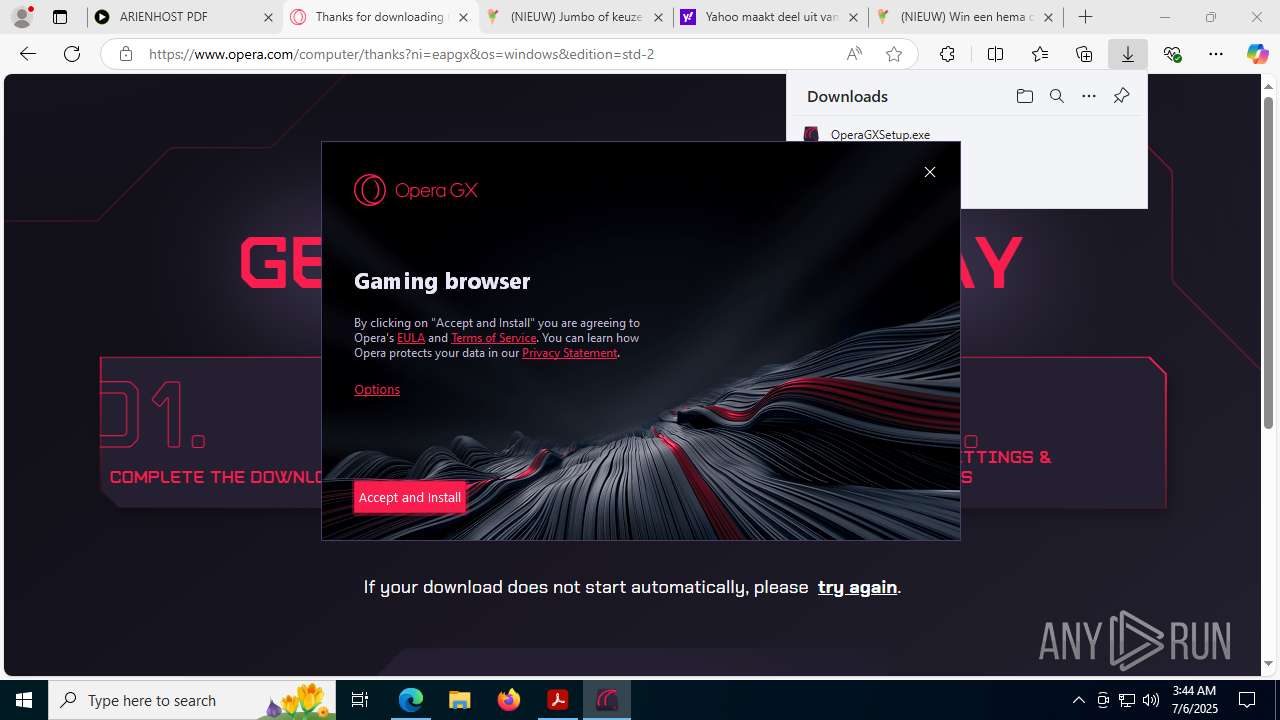The image size is (1280, 720).
Task: Open the EULA link
Action: pos(411,338)
